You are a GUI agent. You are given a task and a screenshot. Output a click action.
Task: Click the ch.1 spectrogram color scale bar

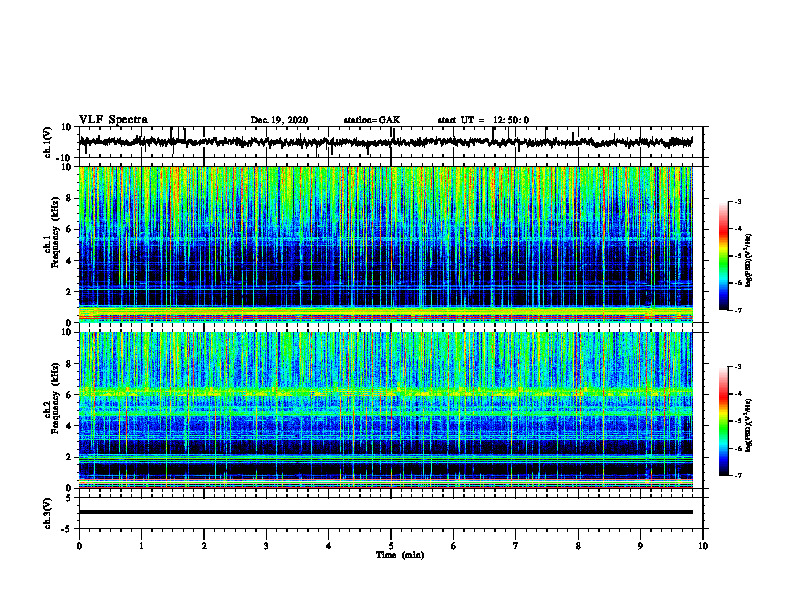723,256
